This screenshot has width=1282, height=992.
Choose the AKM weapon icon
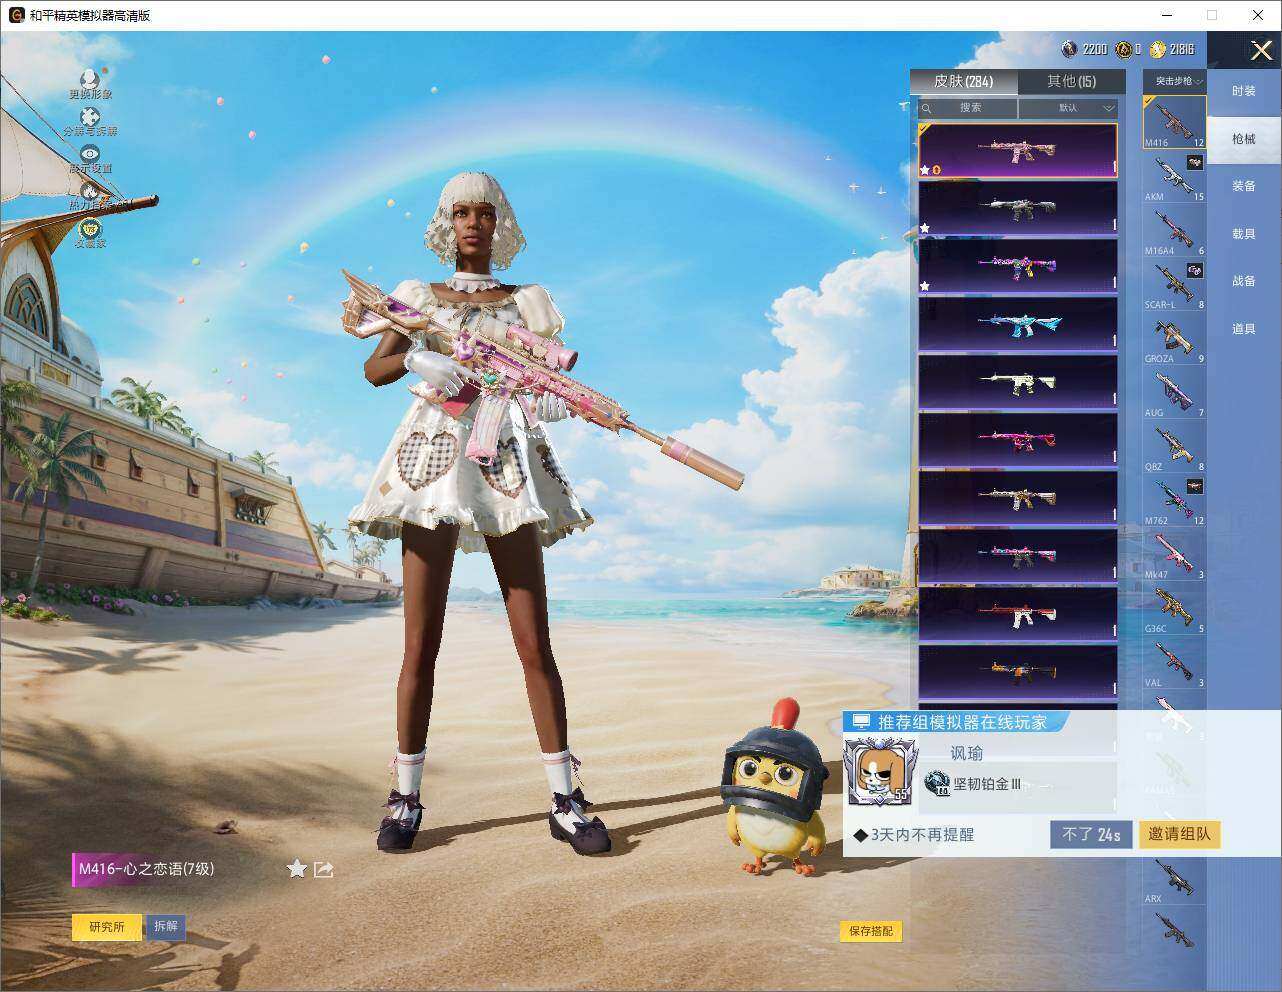coord(1175,177)
